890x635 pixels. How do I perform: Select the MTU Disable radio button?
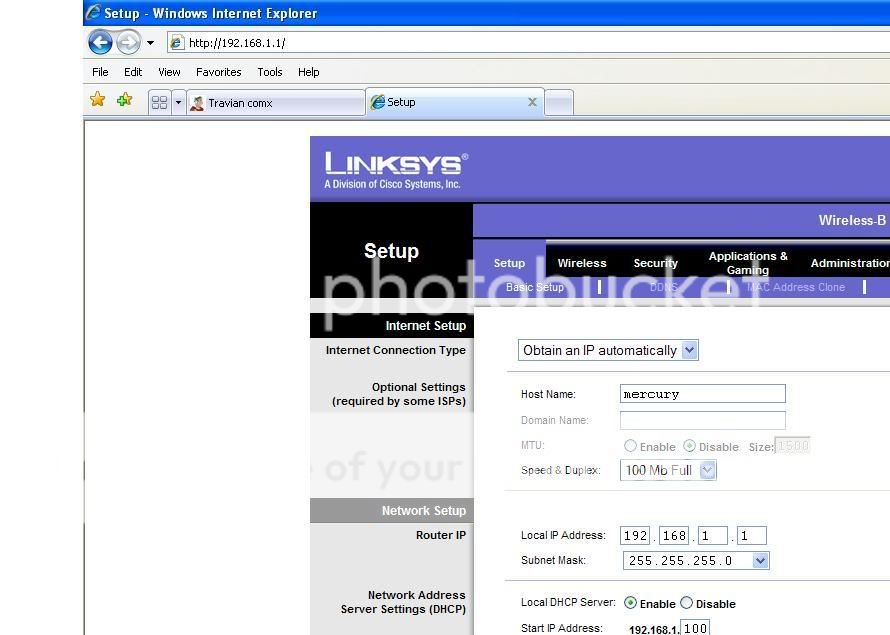pos(690,446)
